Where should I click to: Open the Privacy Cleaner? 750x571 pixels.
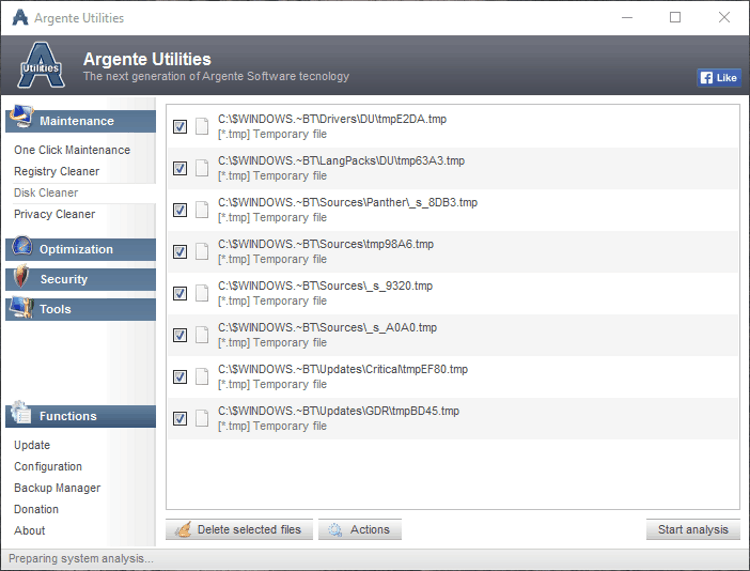(55, 214)
